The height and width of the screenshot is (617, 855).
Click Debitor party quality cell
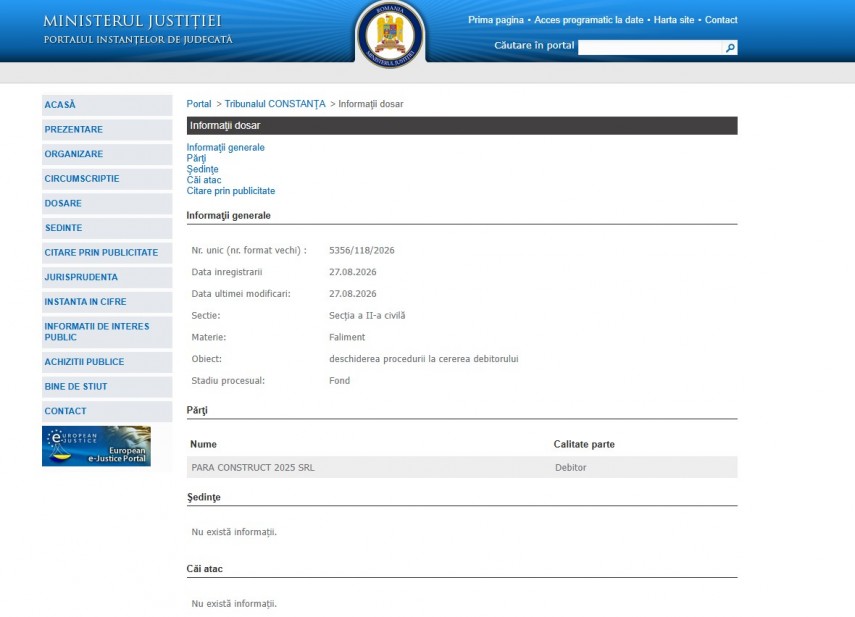(x=570, y=468)
